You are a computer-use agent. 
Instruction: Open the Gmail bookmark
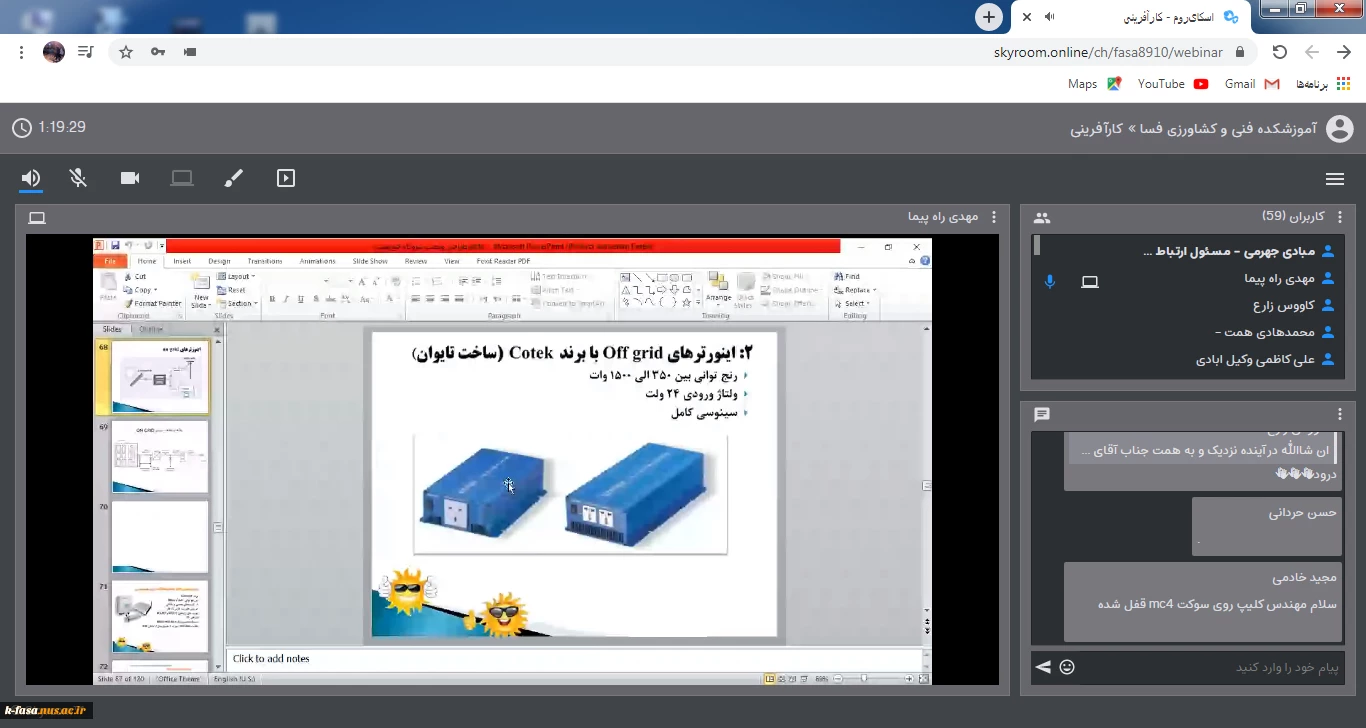point(1252,84)
